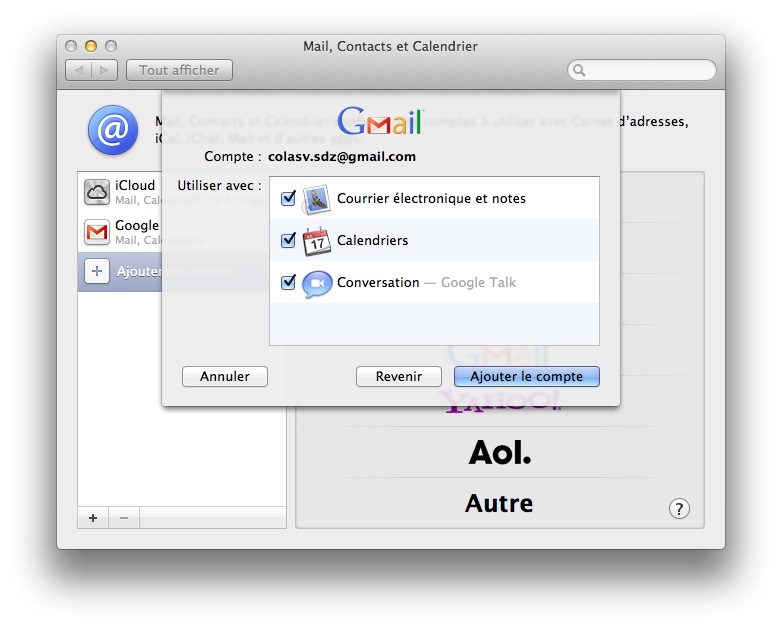Remove the account with the minus button
The width and height of the screenshot is (782, 628).
pyautogui.click(x=124, y=518)
